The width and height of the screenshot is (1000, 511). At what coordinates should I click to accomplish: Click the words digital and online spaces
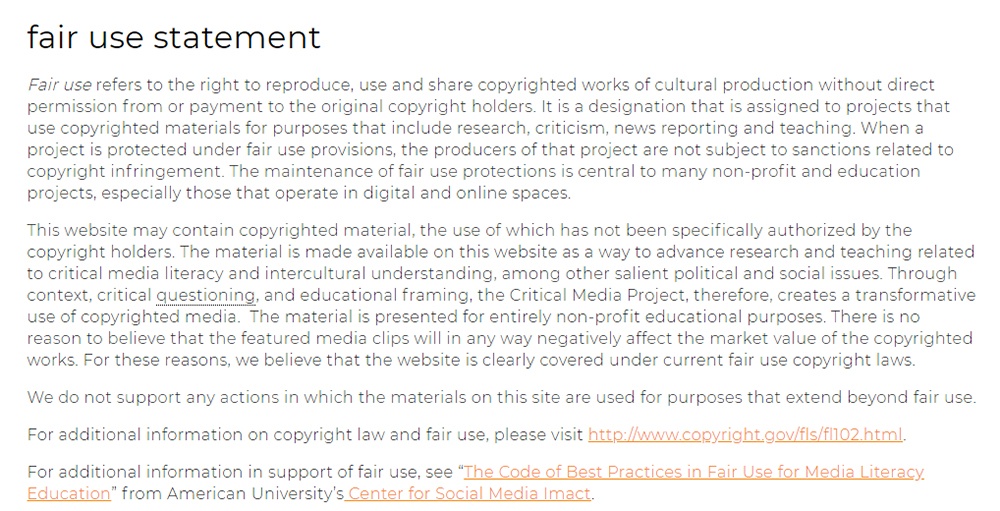pyautogui.click(x=466, y=193)
